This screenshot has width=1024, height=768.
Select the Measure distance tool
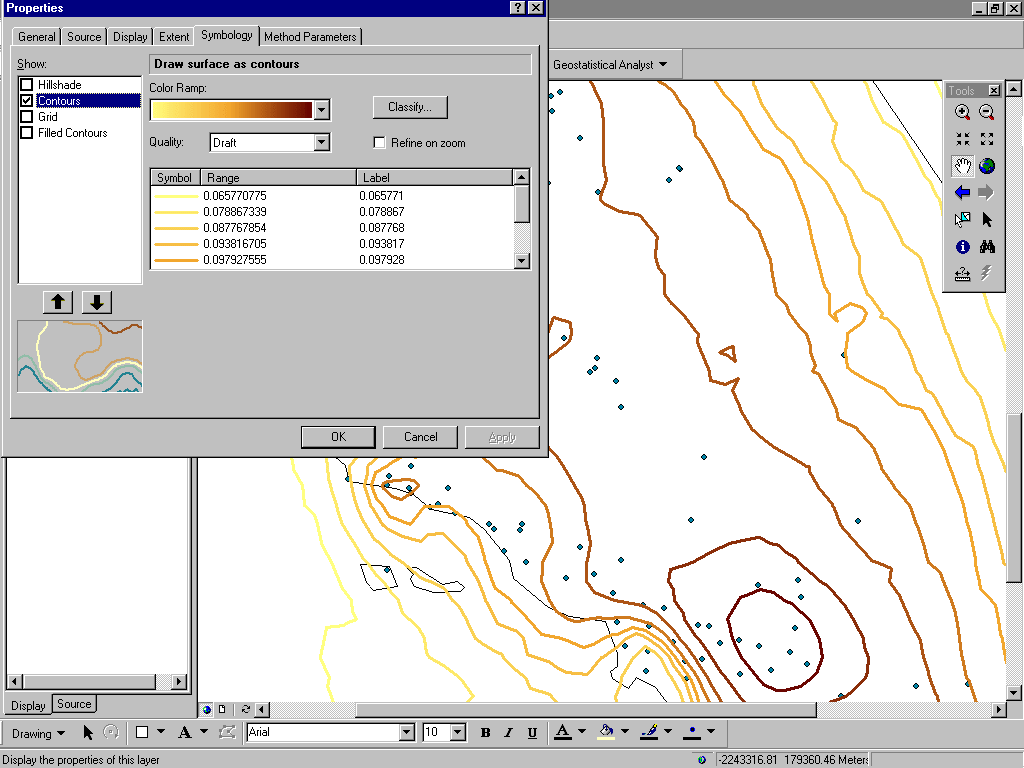pyautogui.click(x=962, y=273)
